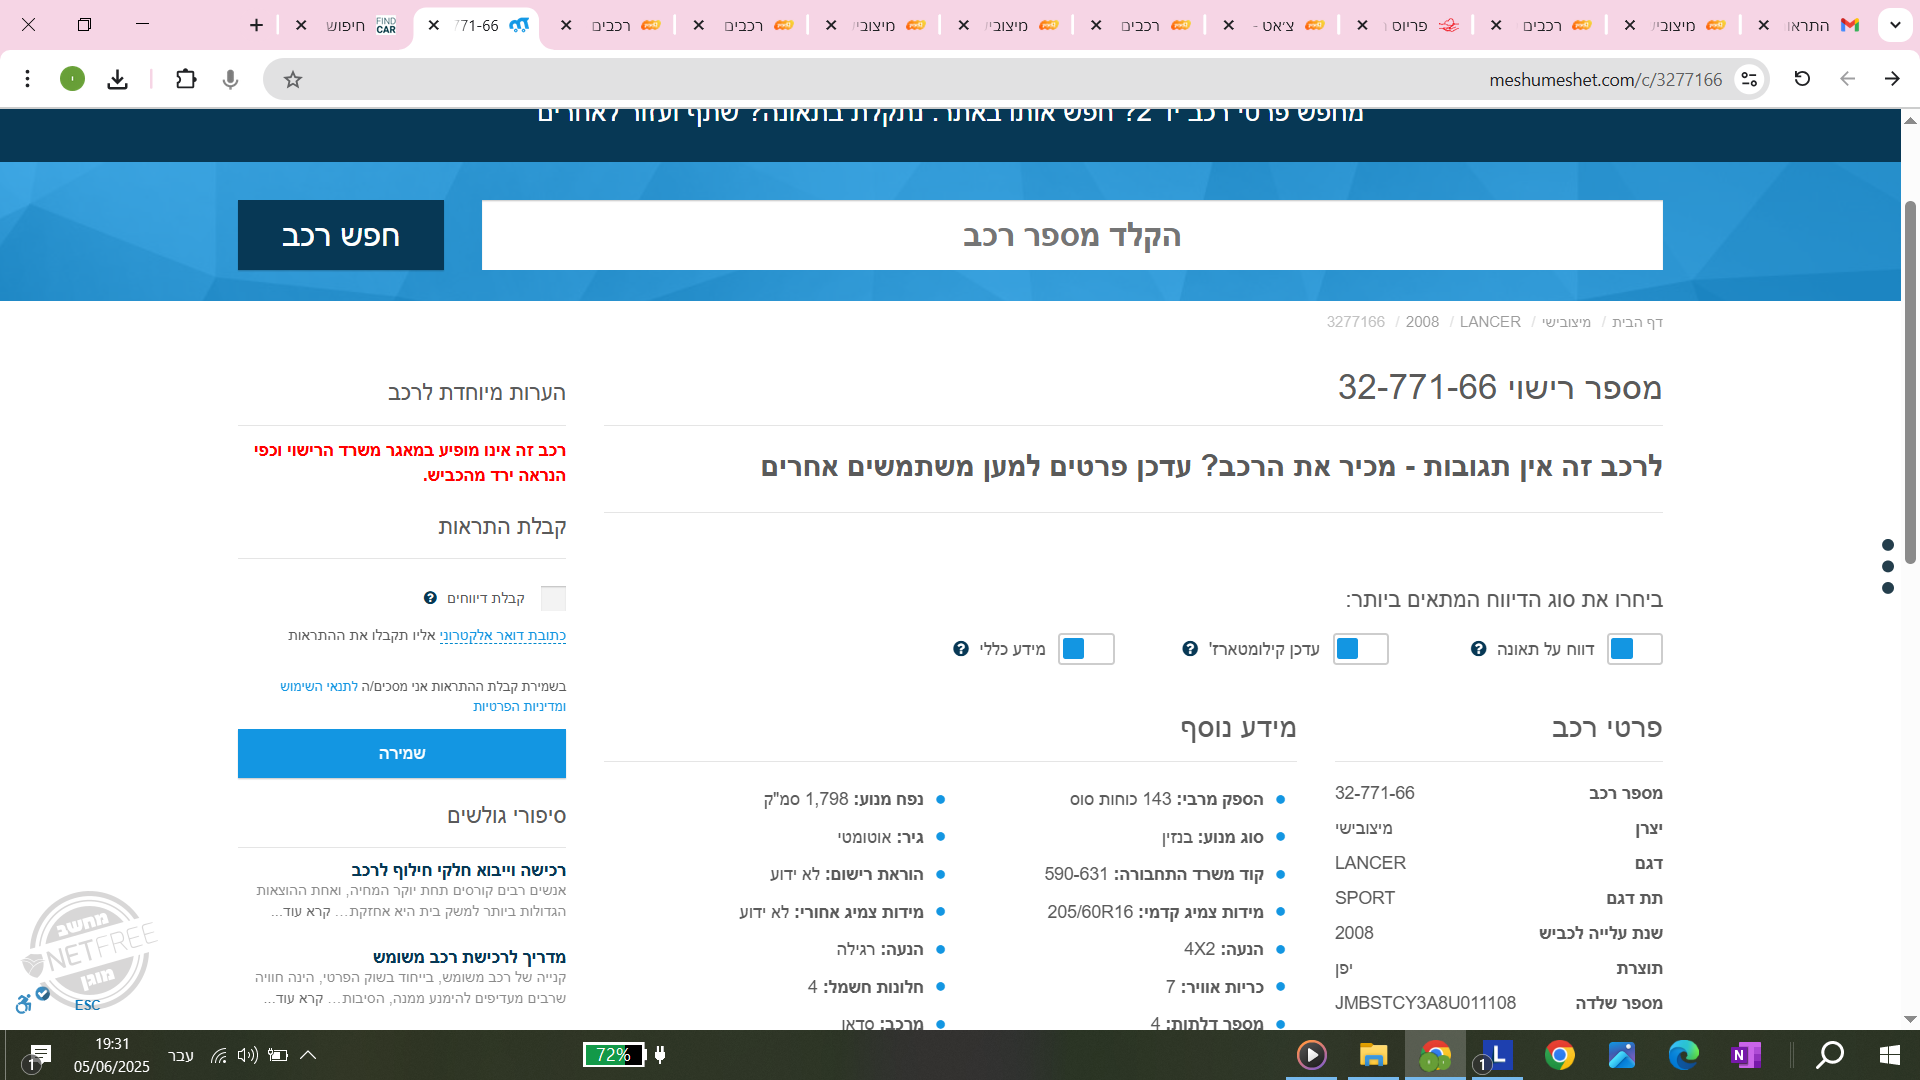Open the extensions puzzle icon
Viewport: 1920px width, 1080px height.
(x=186, y=79)
